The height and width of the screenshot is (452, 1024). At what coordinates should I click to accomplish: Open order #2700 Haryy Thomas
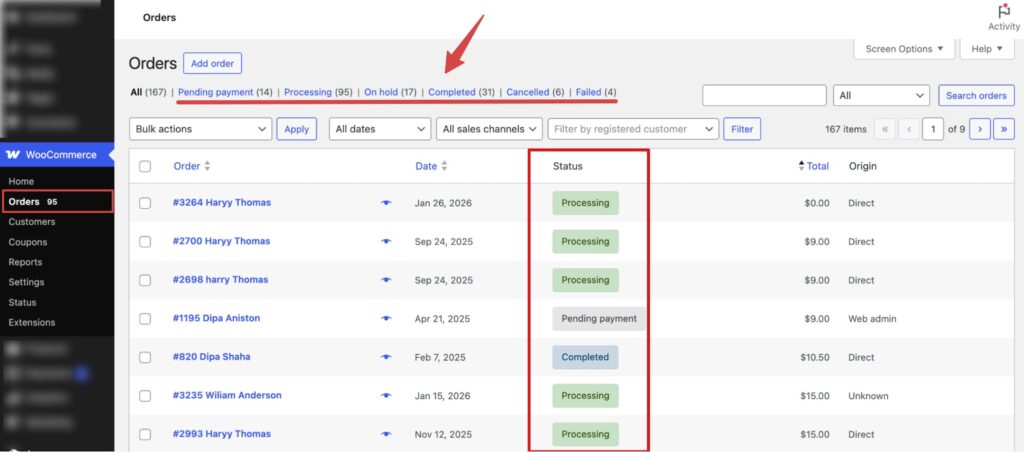click(221, 241)
